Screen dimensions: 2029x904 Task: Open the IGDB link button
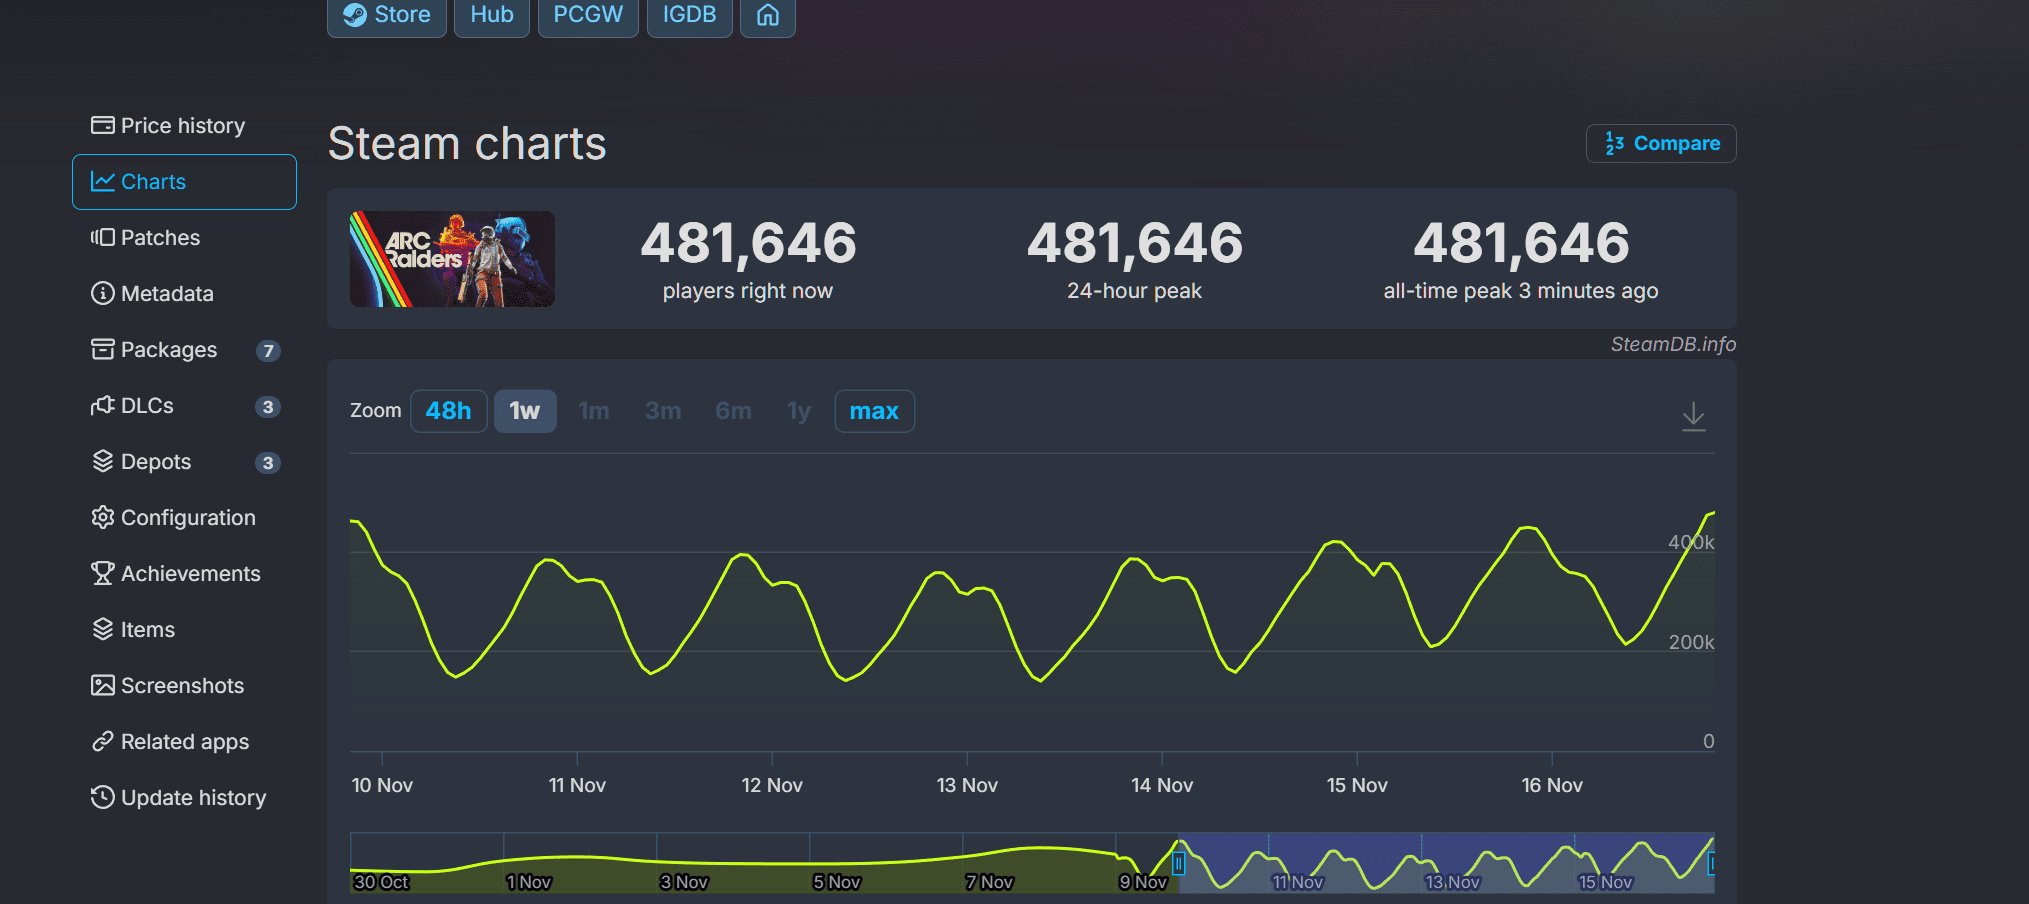[689, 16]
